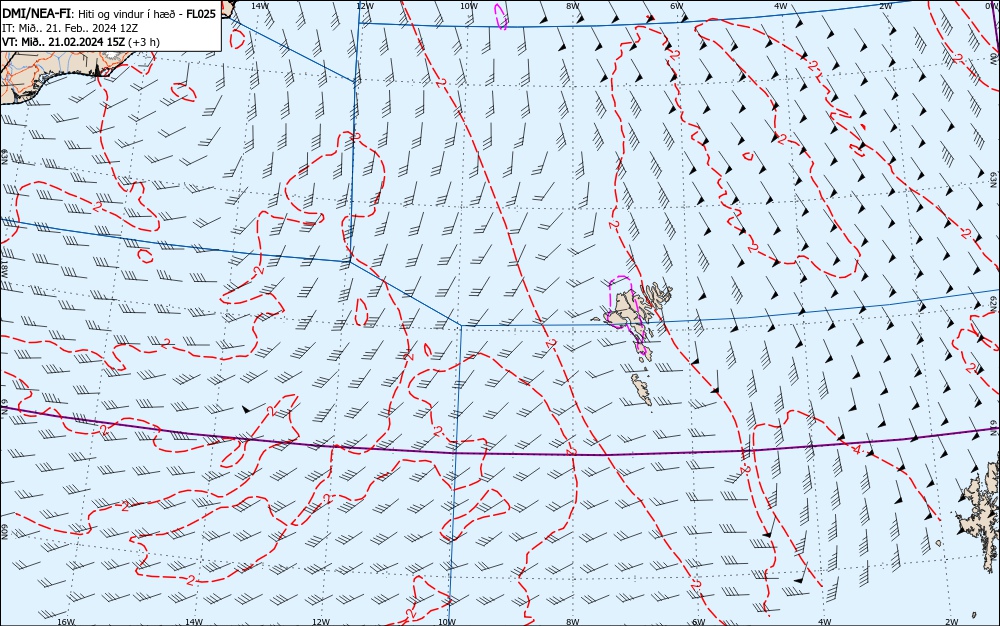
Task: Click the 2W longitude label on the bottom edge
Action: 951,622
